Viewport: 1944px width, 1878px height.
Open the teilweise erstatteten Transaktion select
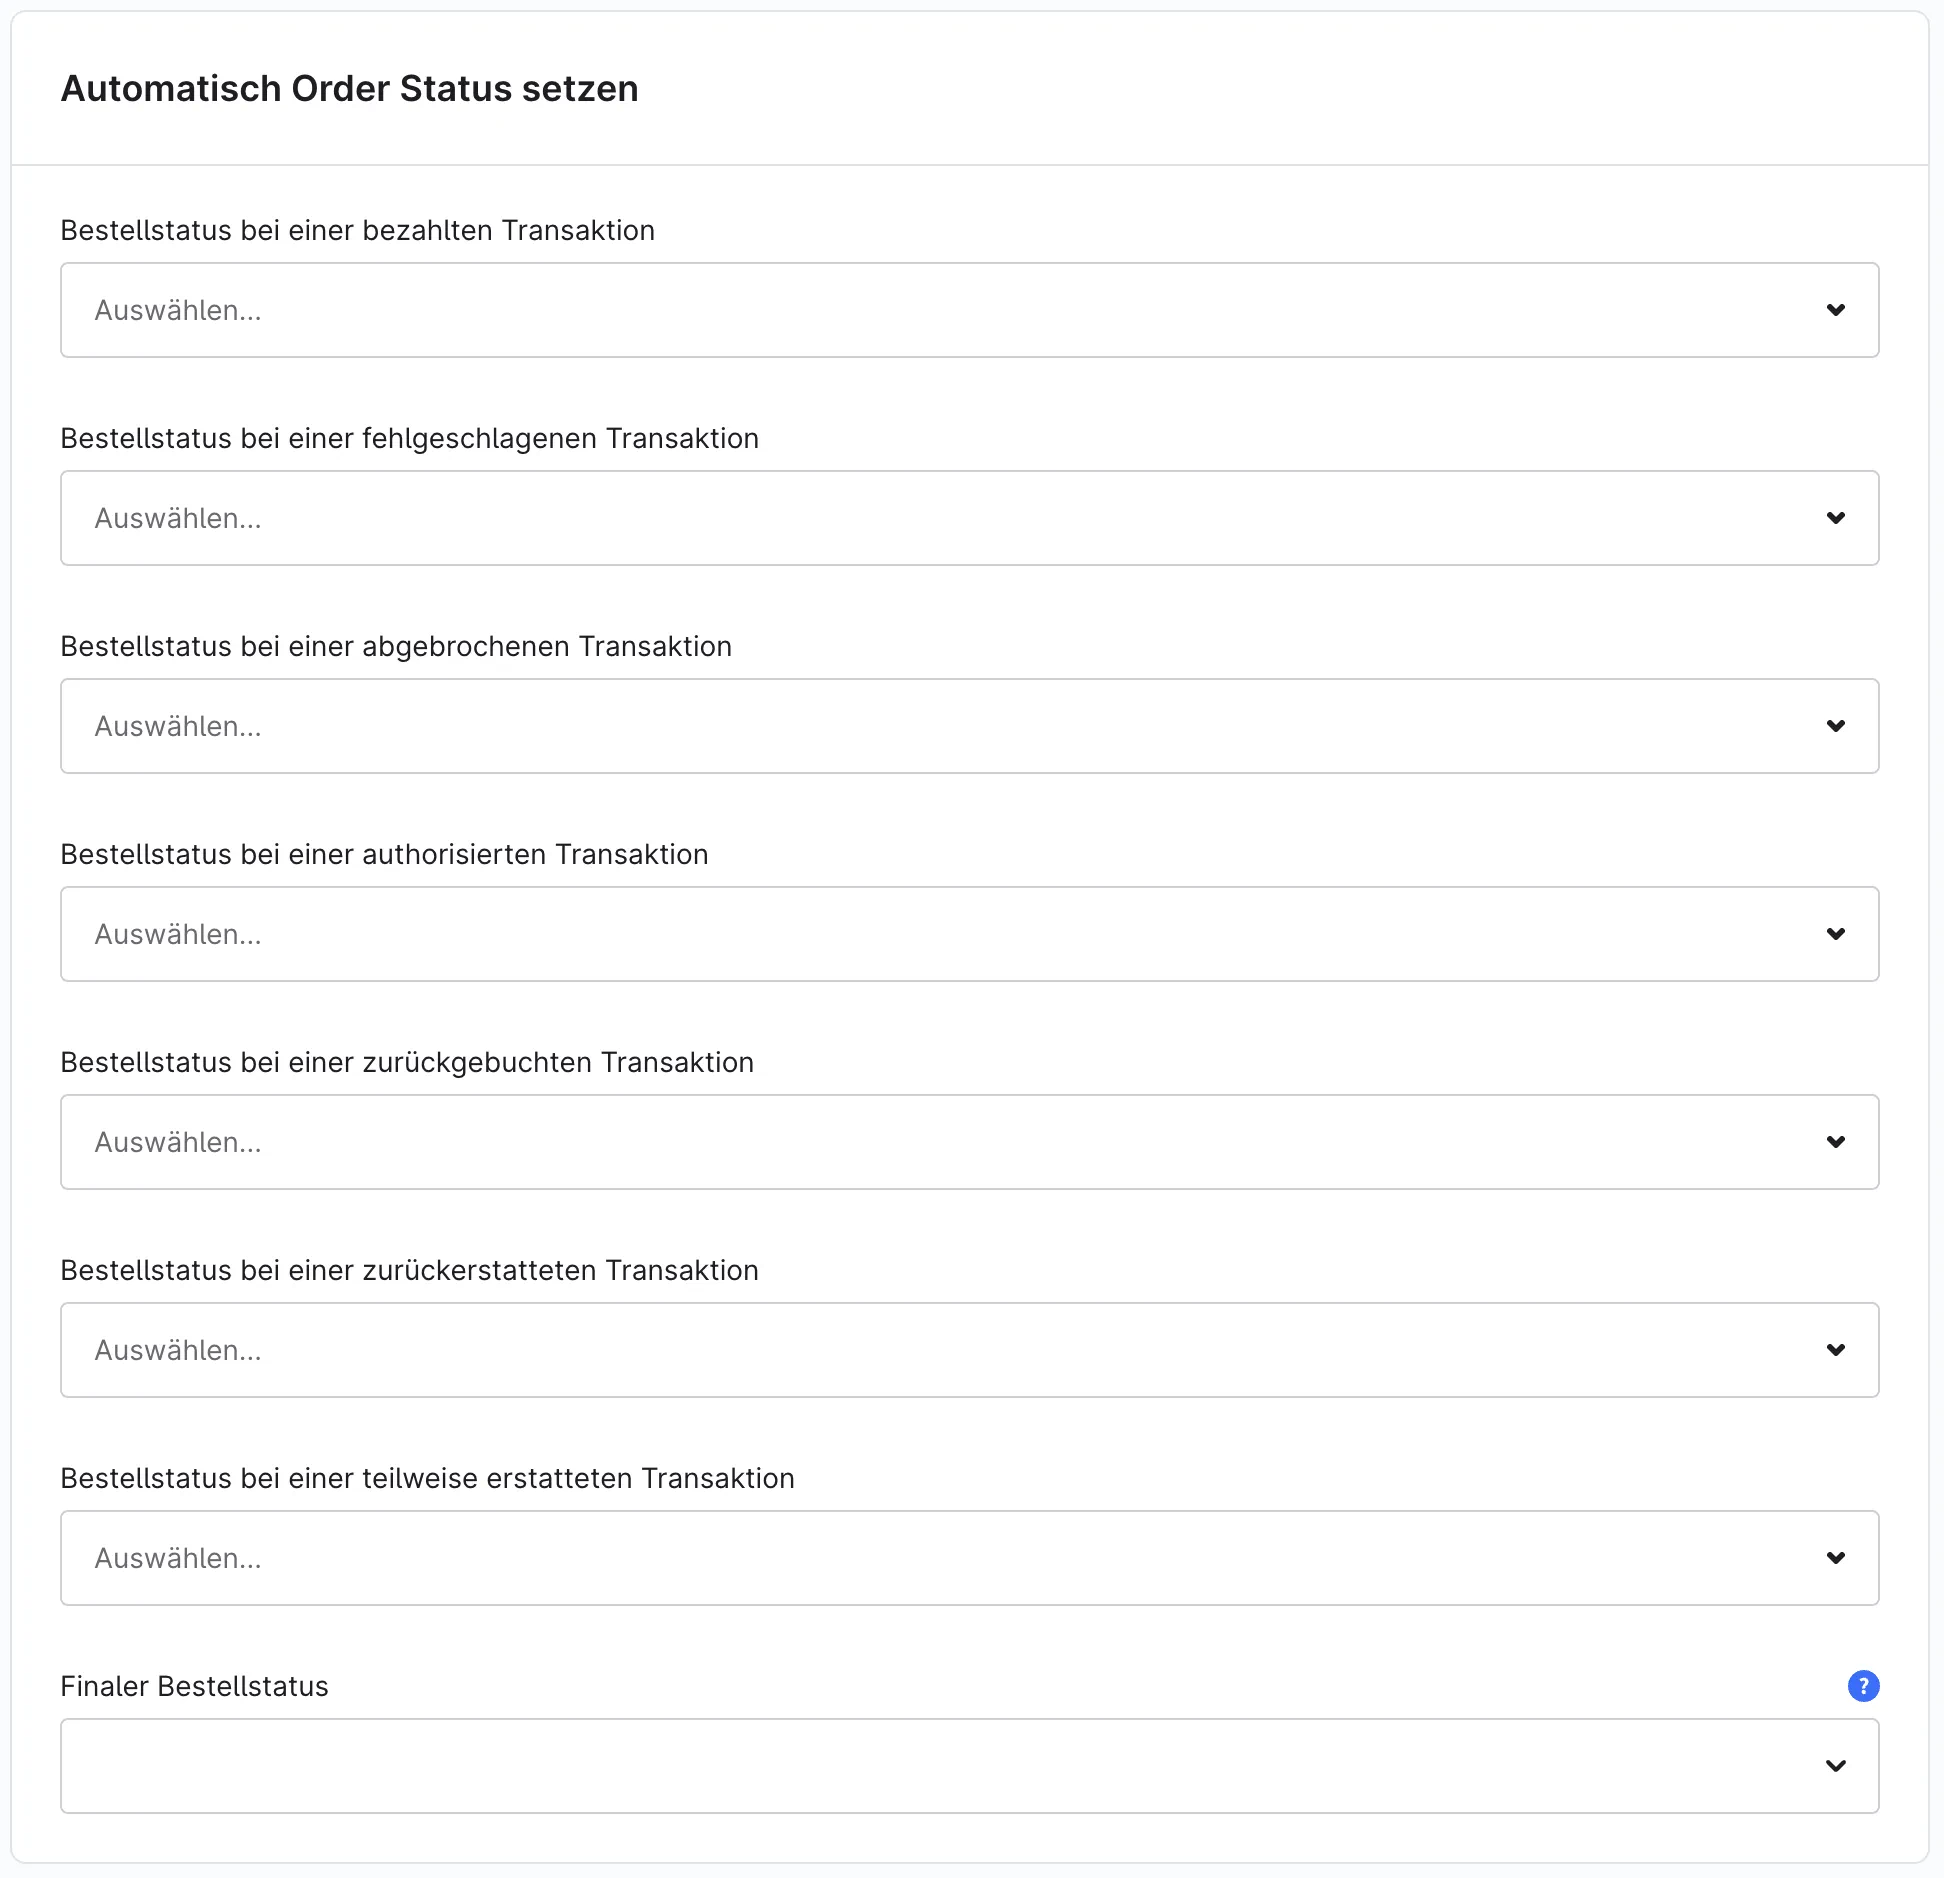click(x=969, y=1558)
